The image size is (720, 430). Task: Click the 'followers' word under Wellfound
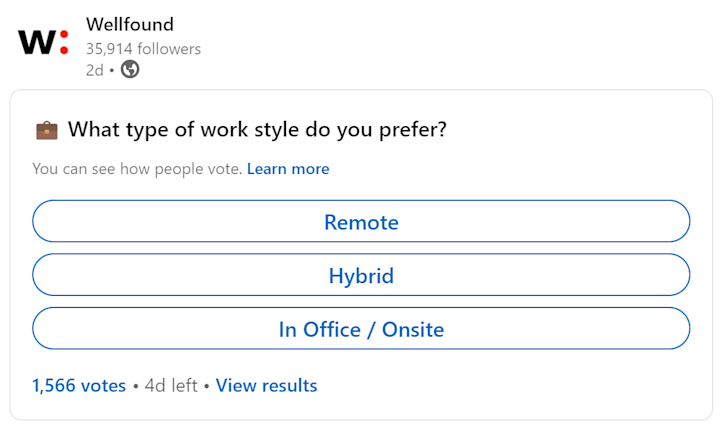coord(169,49)
